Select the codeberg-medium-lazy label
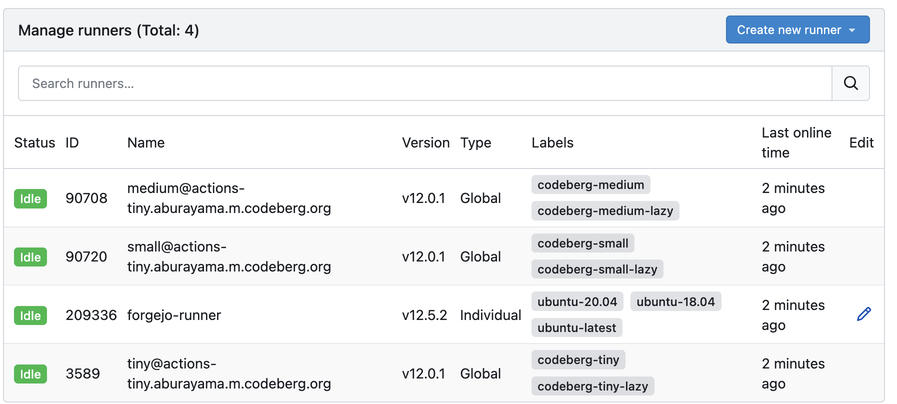Viewport: 897px width, 404px height. click(606, 211)
